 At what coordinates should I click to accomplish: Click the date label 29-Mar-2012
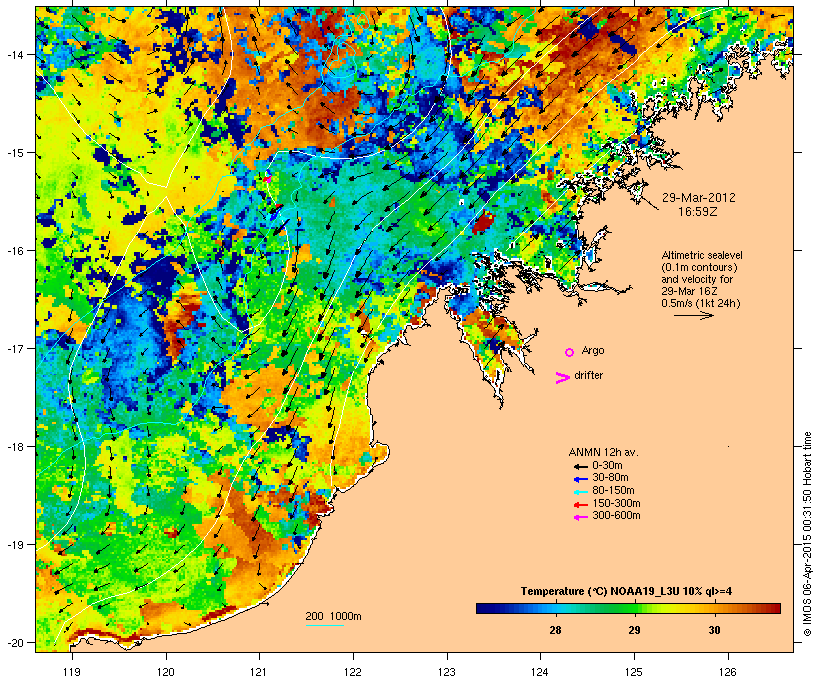(698, 198)
